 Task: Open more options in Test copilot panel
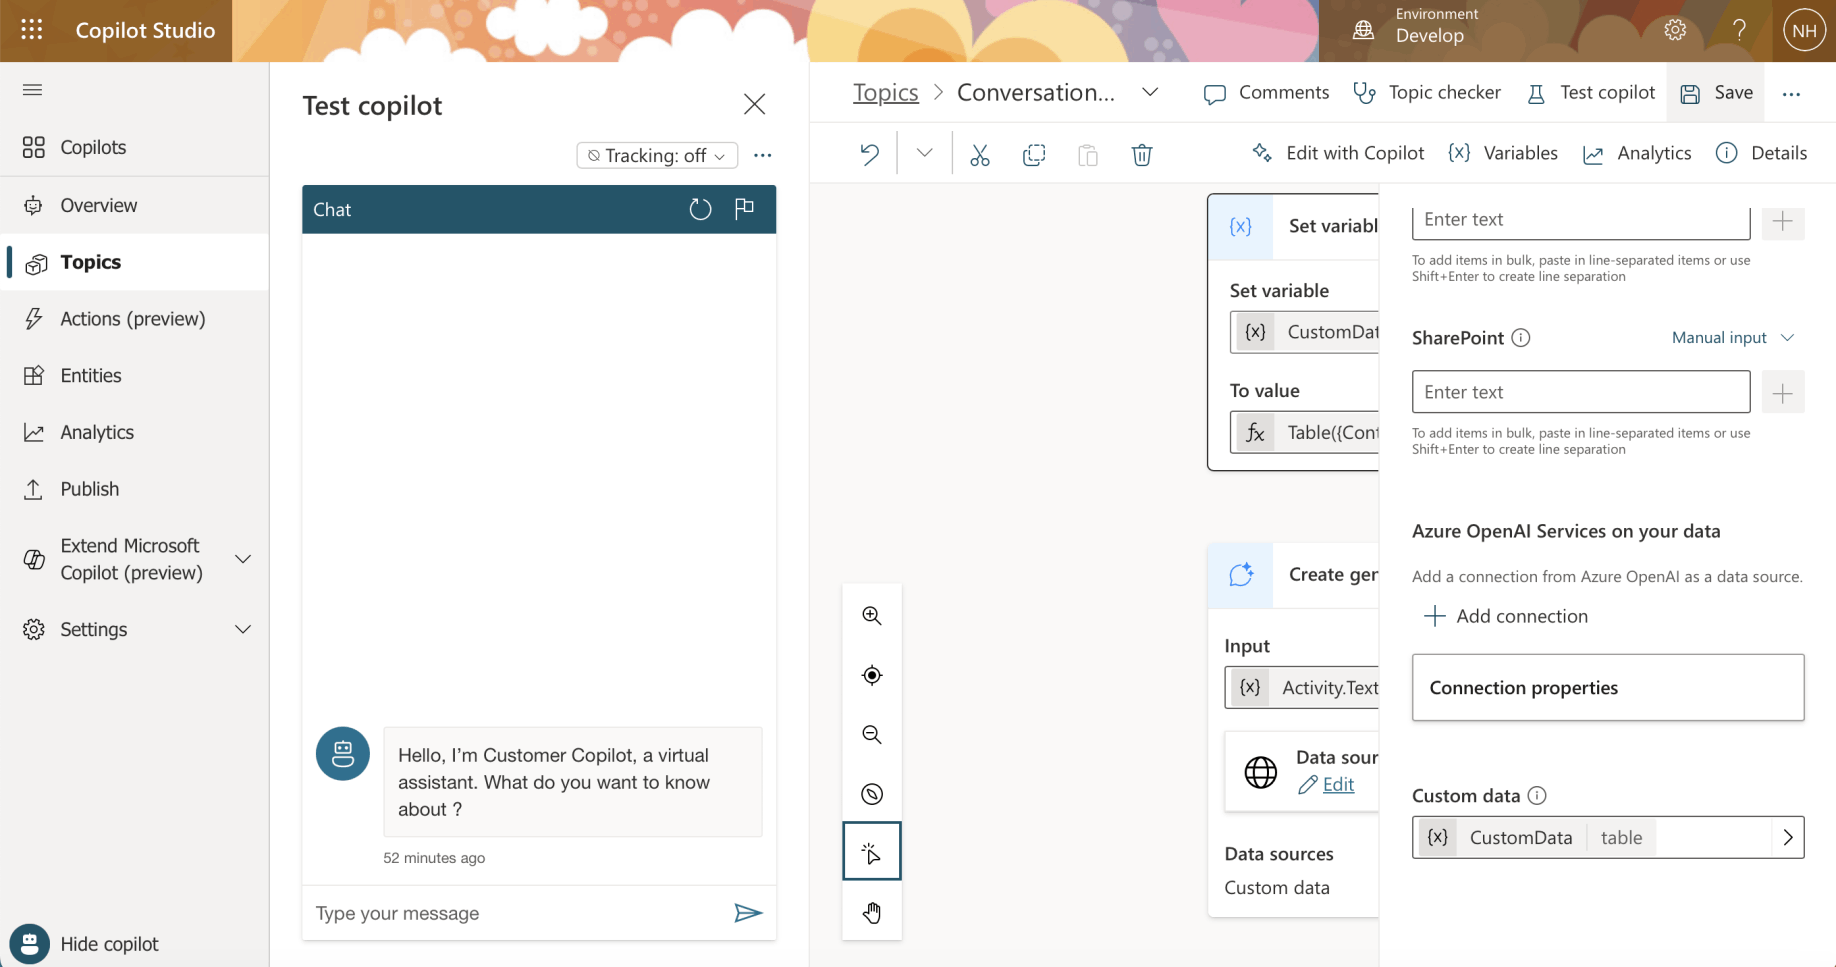coord(763,155)
